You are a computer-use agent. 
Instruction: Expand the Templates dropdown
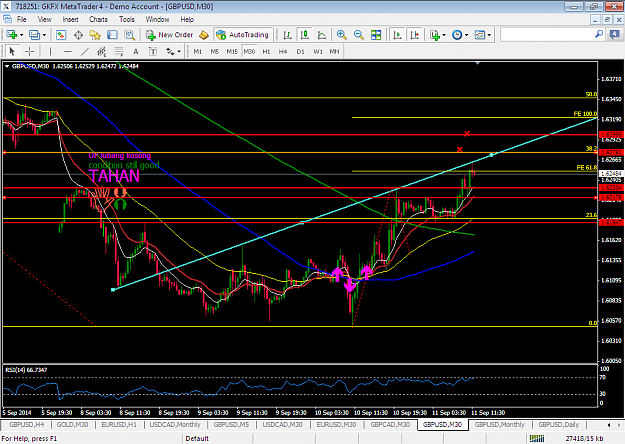tap(489, 35)
